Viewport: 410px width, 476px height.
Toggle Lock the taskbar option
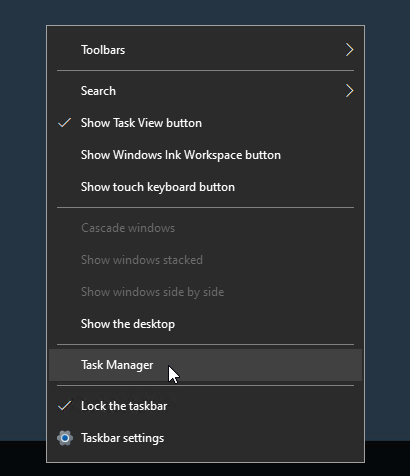[205, 406]
